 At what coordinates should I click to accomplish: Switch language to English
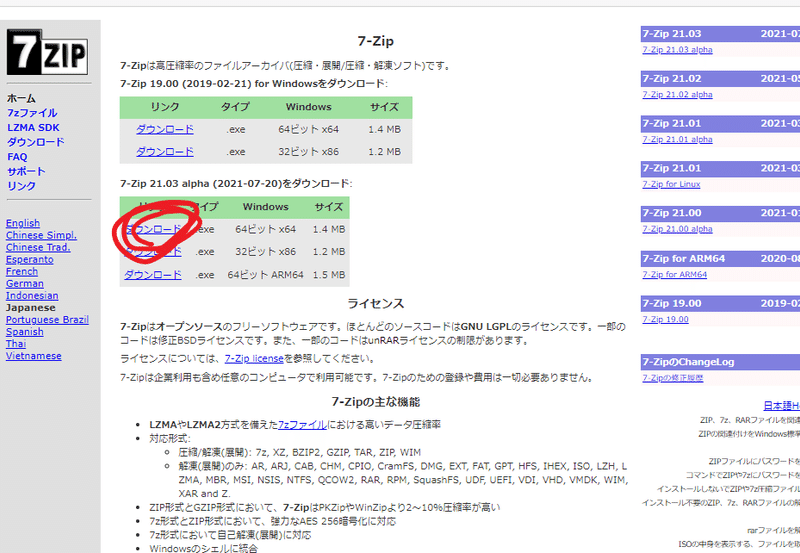pyautogui.click(x=23, y=223)
